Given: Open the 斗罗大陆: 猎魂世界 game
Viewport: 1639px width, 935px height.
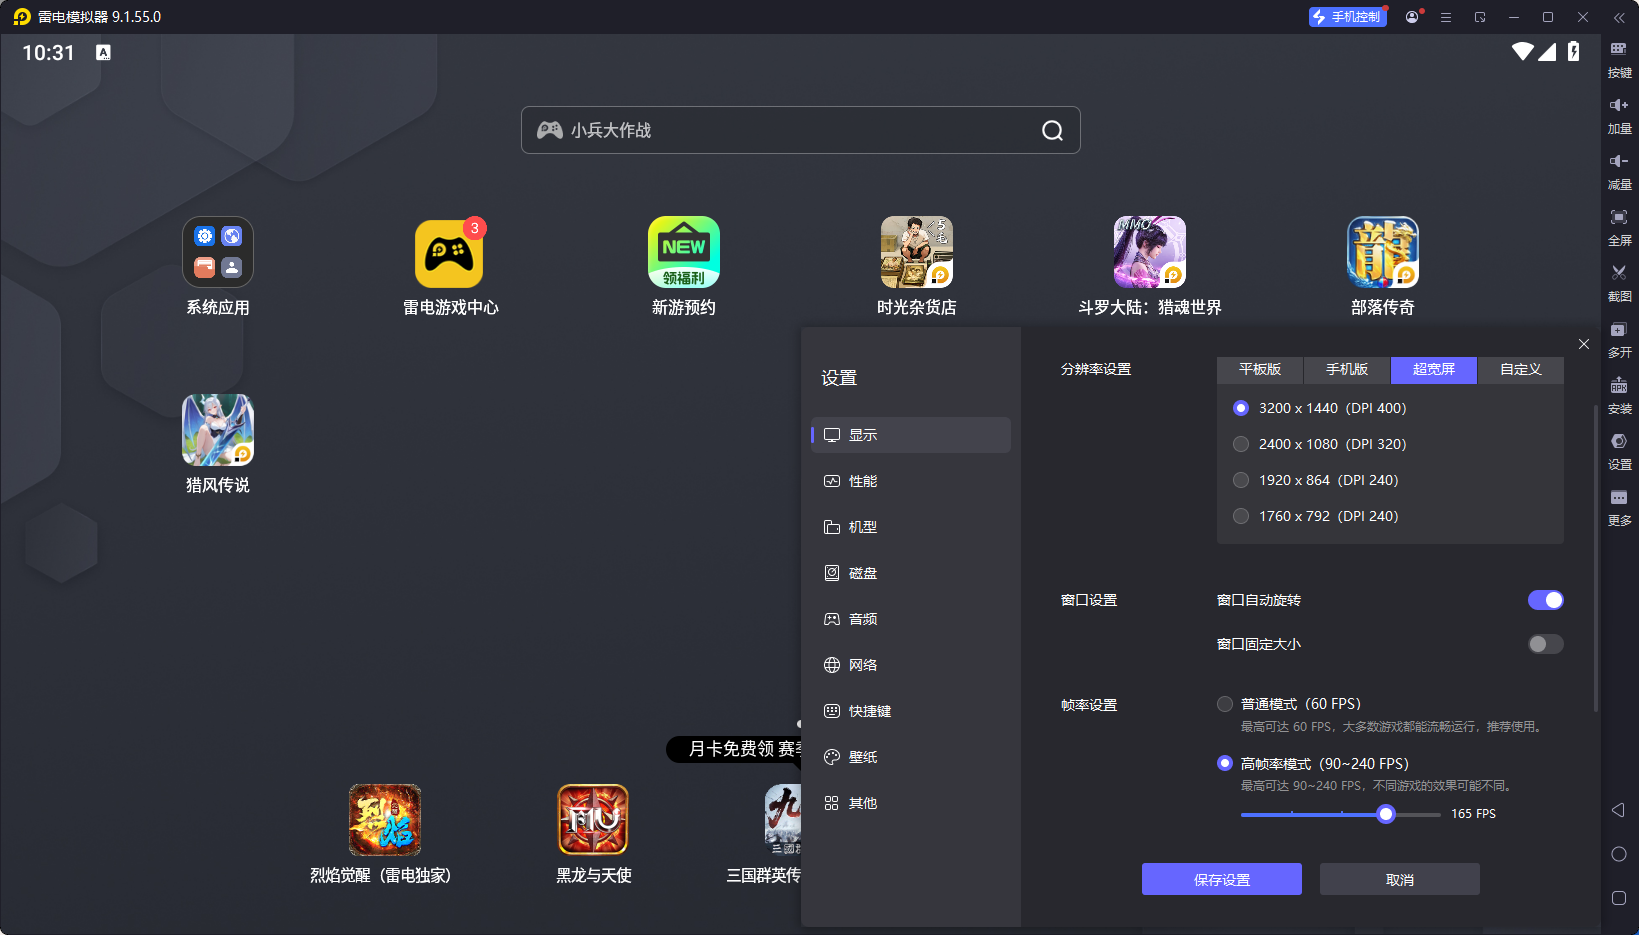Looking at the screenshot, I should (1149, 252).
